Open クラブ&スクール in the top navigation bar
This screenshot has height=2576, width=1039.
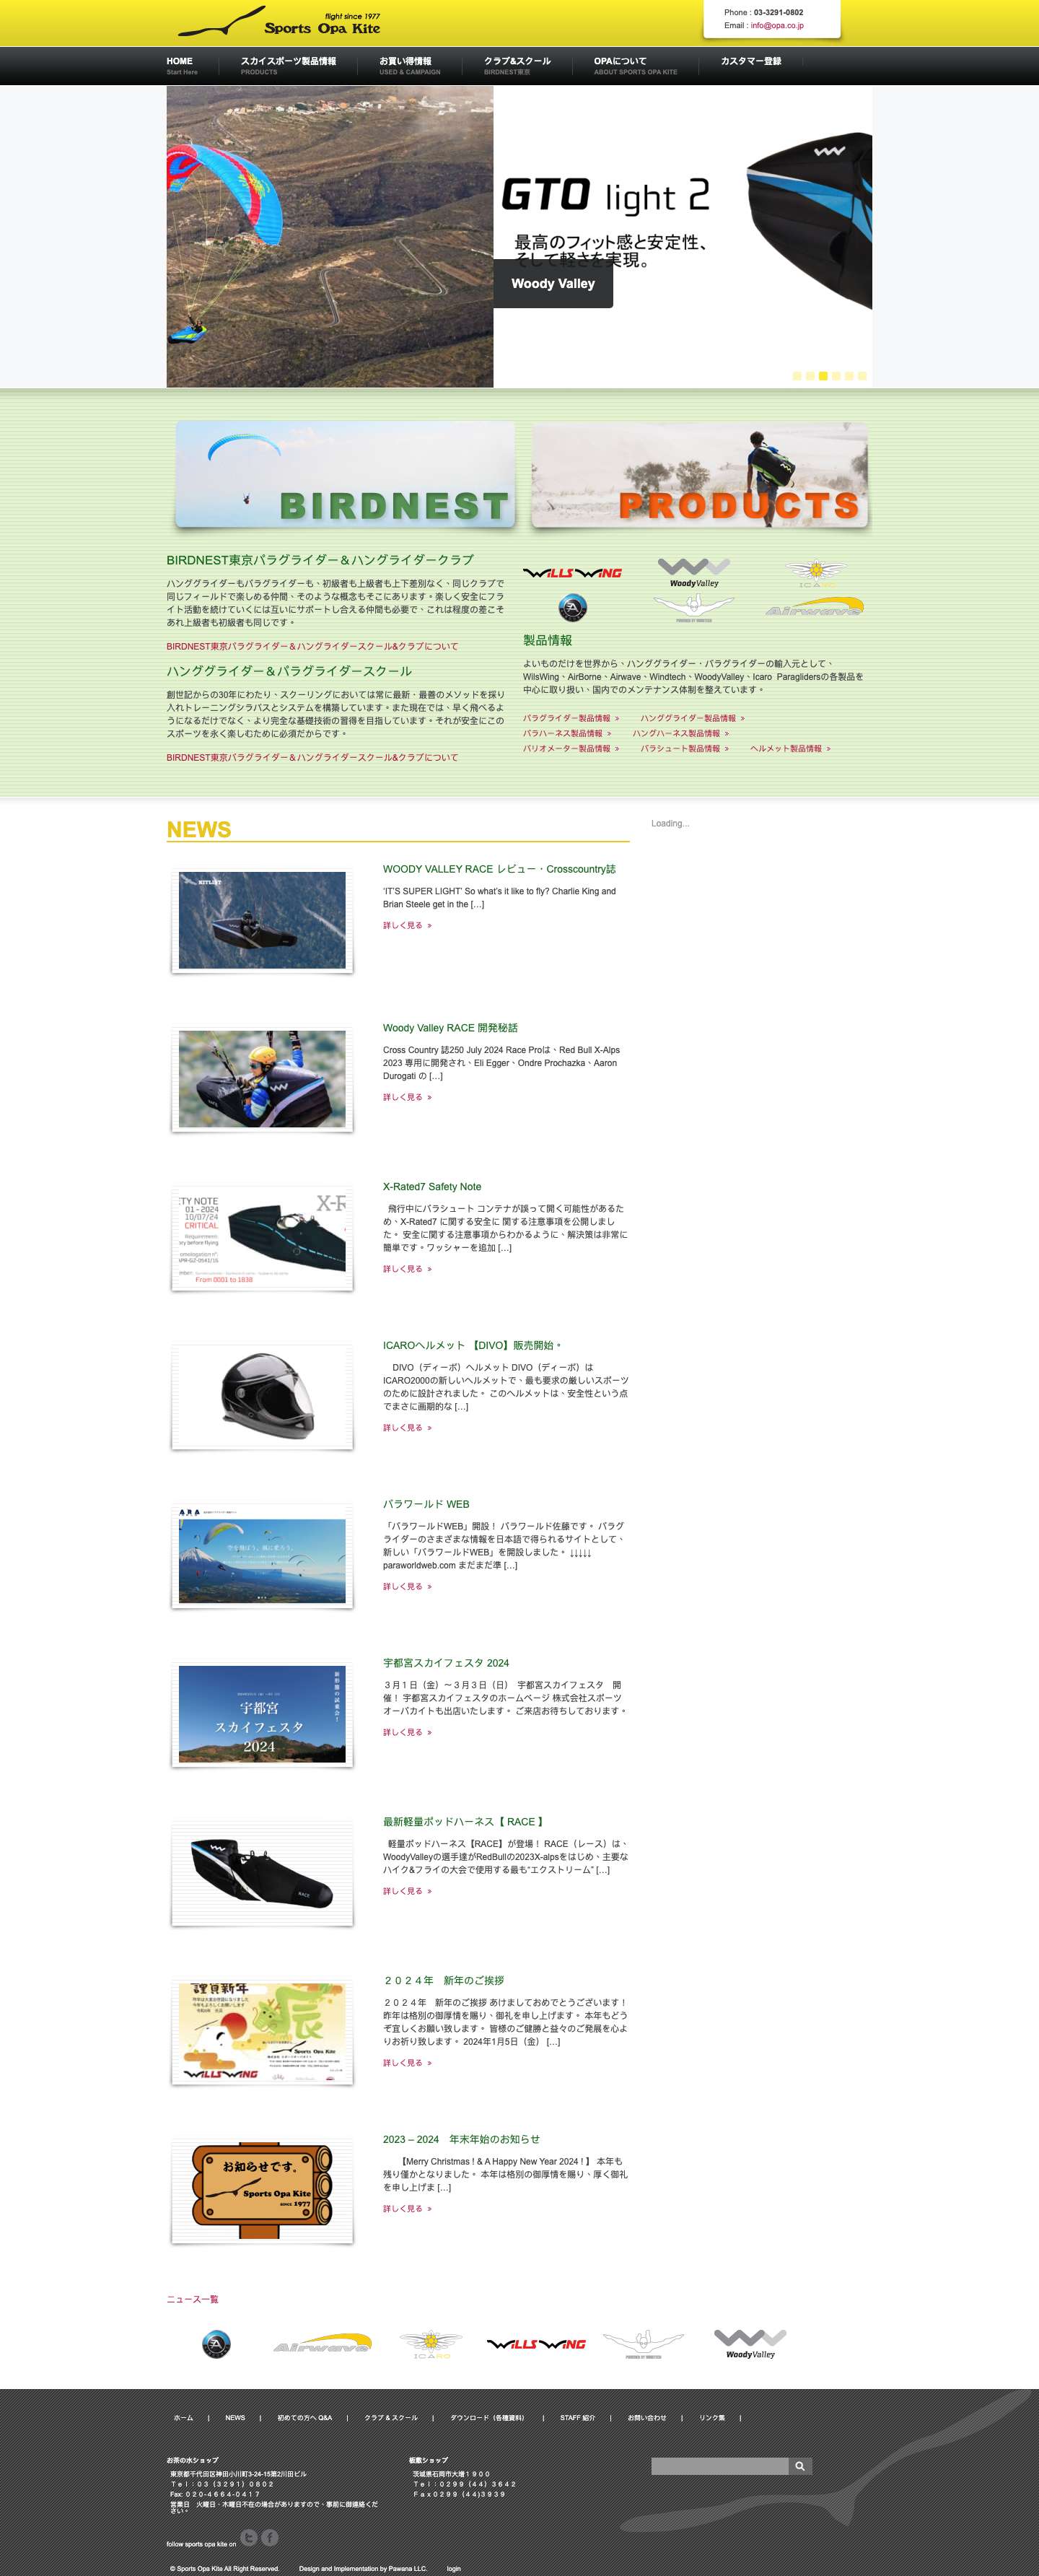pyautogui.click(x=517, y=65)
